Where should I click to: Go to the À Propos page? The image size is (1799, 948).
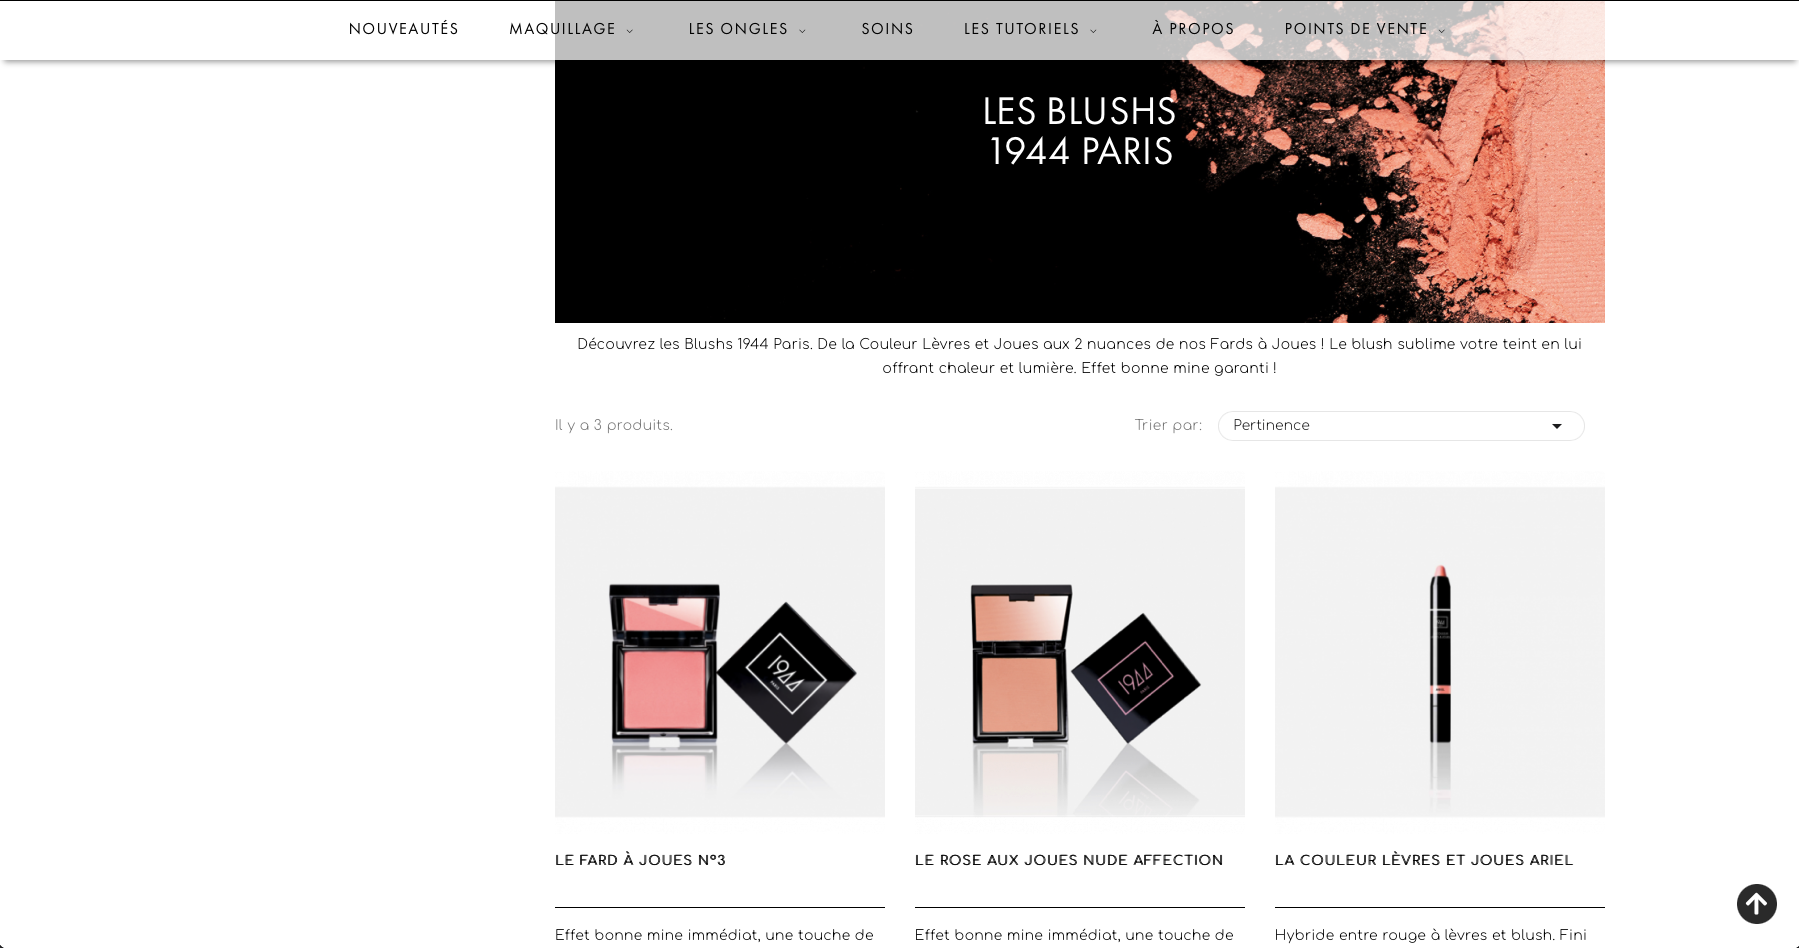click(1193, 29)
